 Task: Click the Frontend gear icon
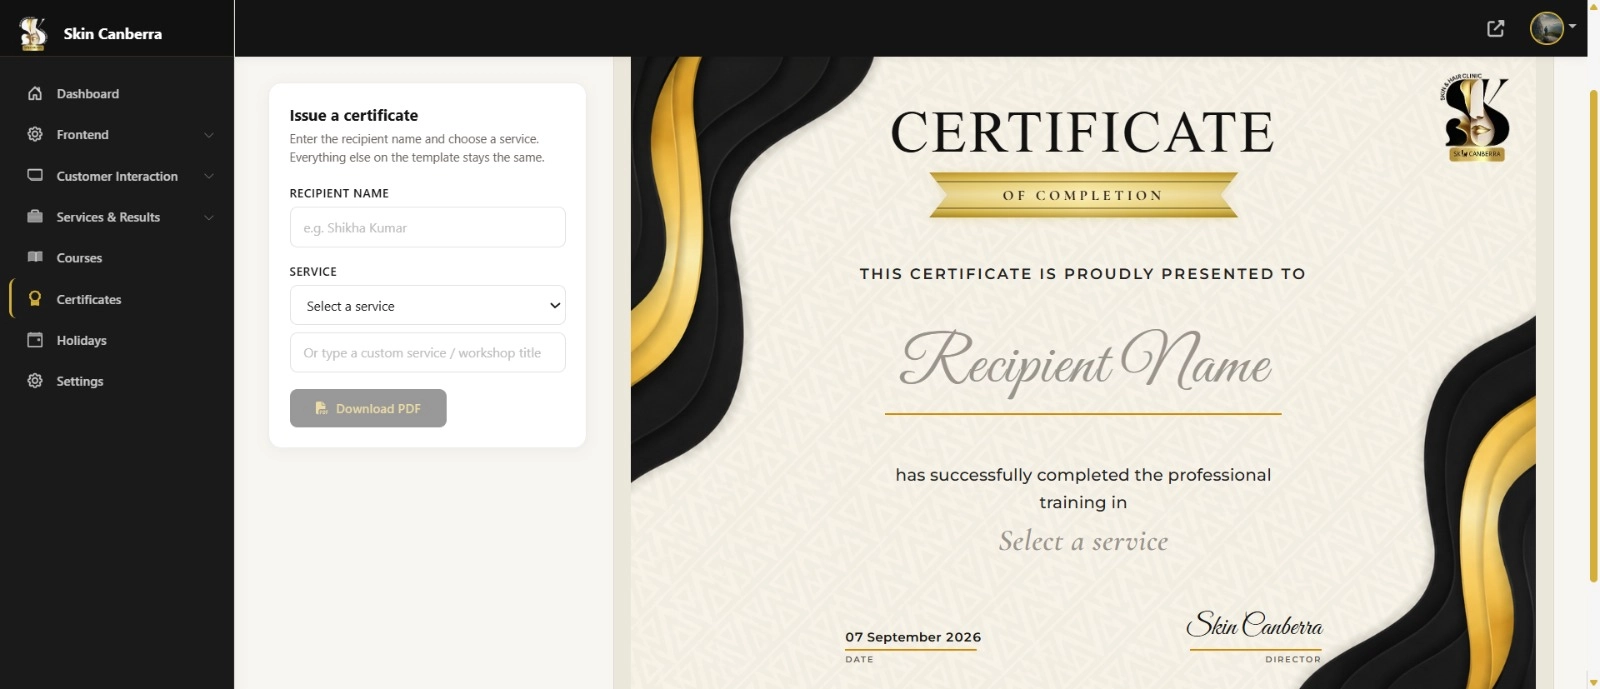tap(35, 134)
